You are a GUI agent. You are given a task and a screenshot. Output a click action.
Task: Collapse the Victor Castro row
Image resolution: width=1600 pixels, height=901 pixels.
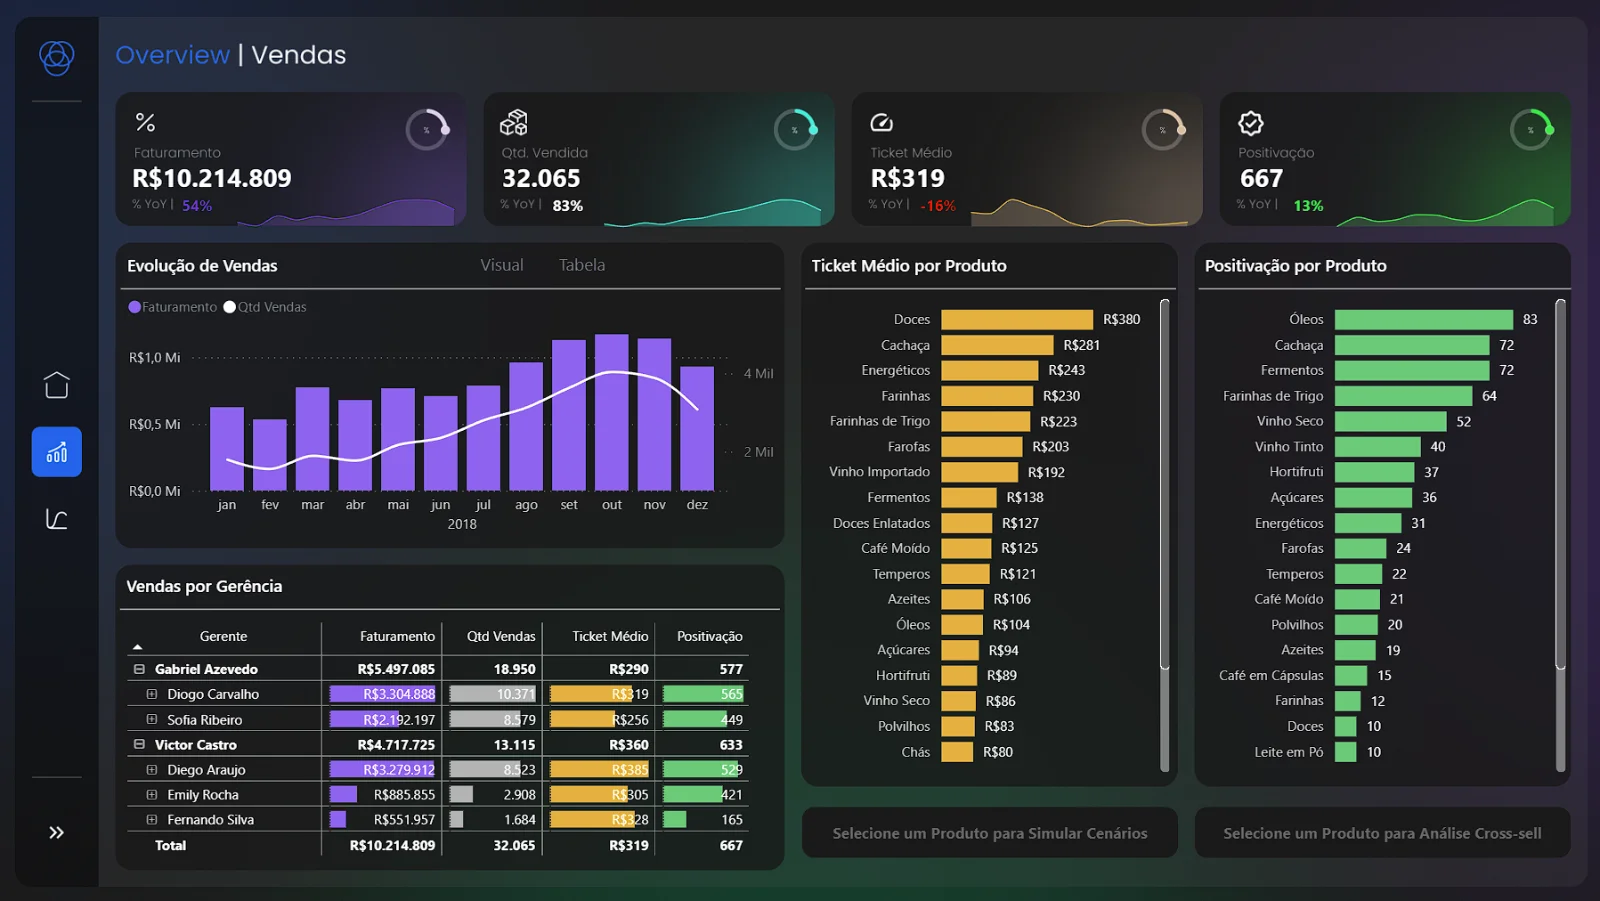(x=139, y=744)
